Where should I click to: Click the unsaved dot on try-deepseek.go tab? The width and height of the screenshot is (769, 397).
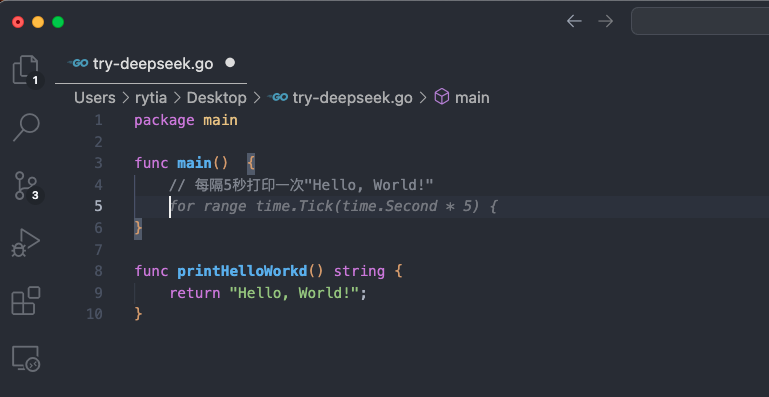(230, 63)
